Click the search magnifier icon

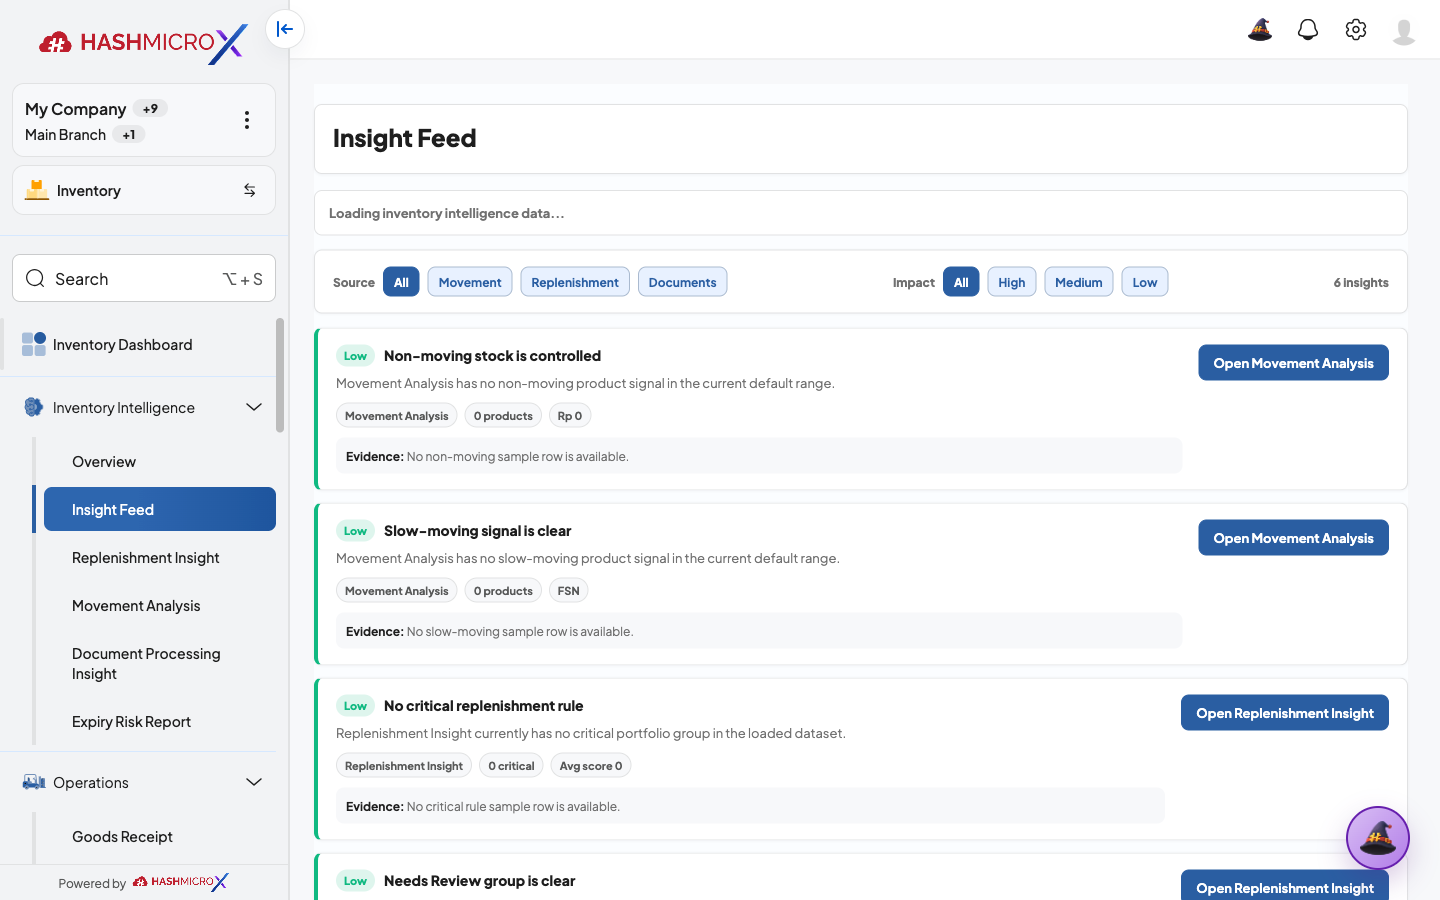tap(35, 278)
